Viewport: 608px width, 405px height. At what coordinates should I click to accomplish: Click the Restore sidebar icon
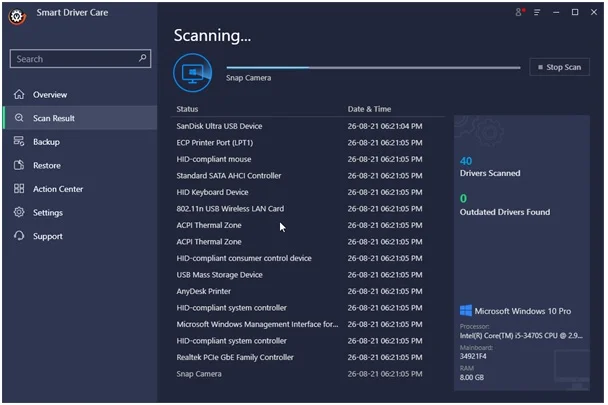19,165
